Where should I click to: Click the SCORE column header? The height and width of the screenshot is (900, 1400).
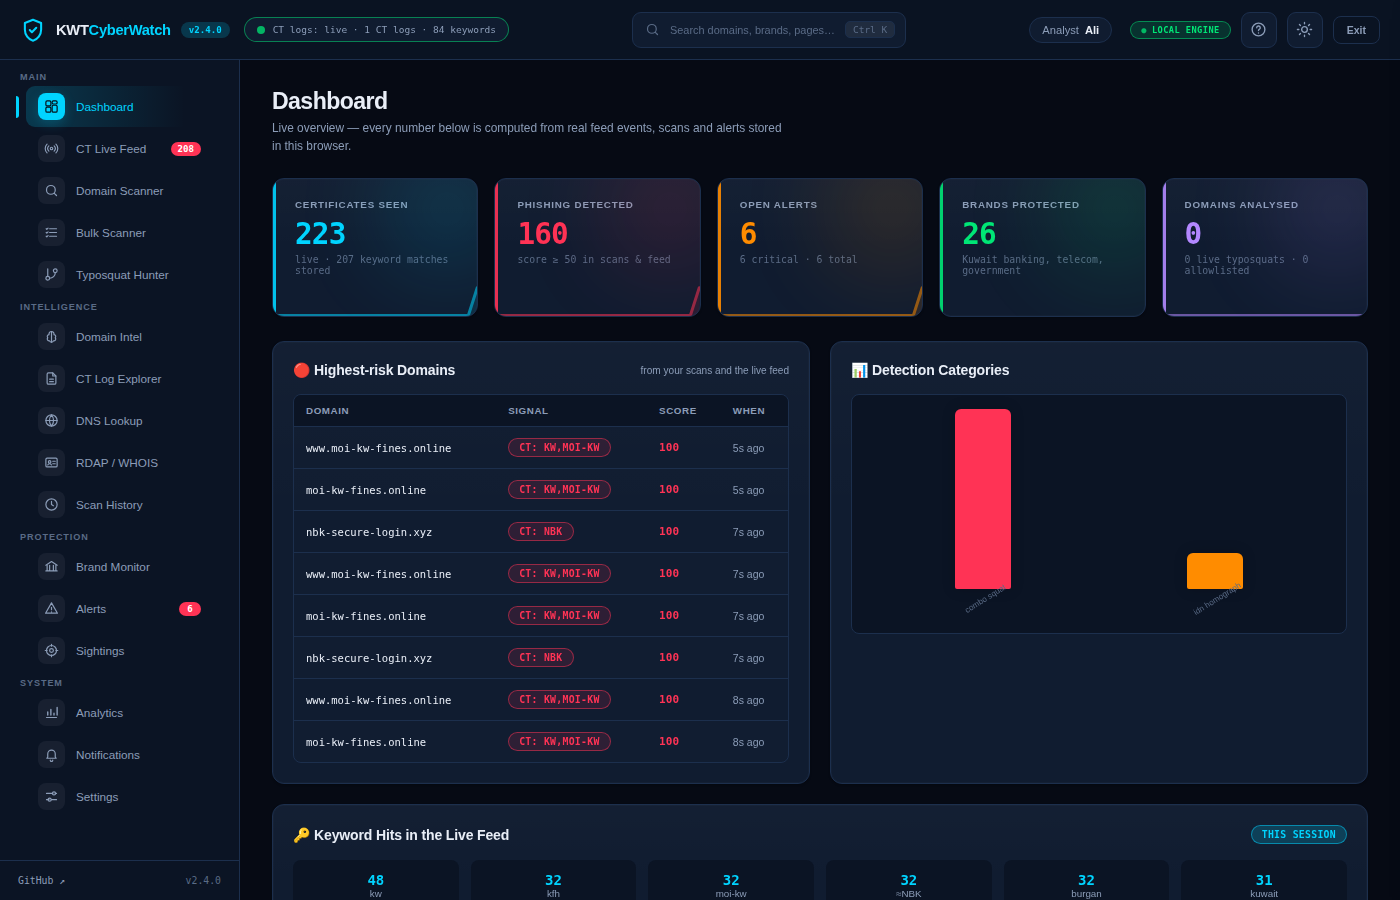(678, 411)
